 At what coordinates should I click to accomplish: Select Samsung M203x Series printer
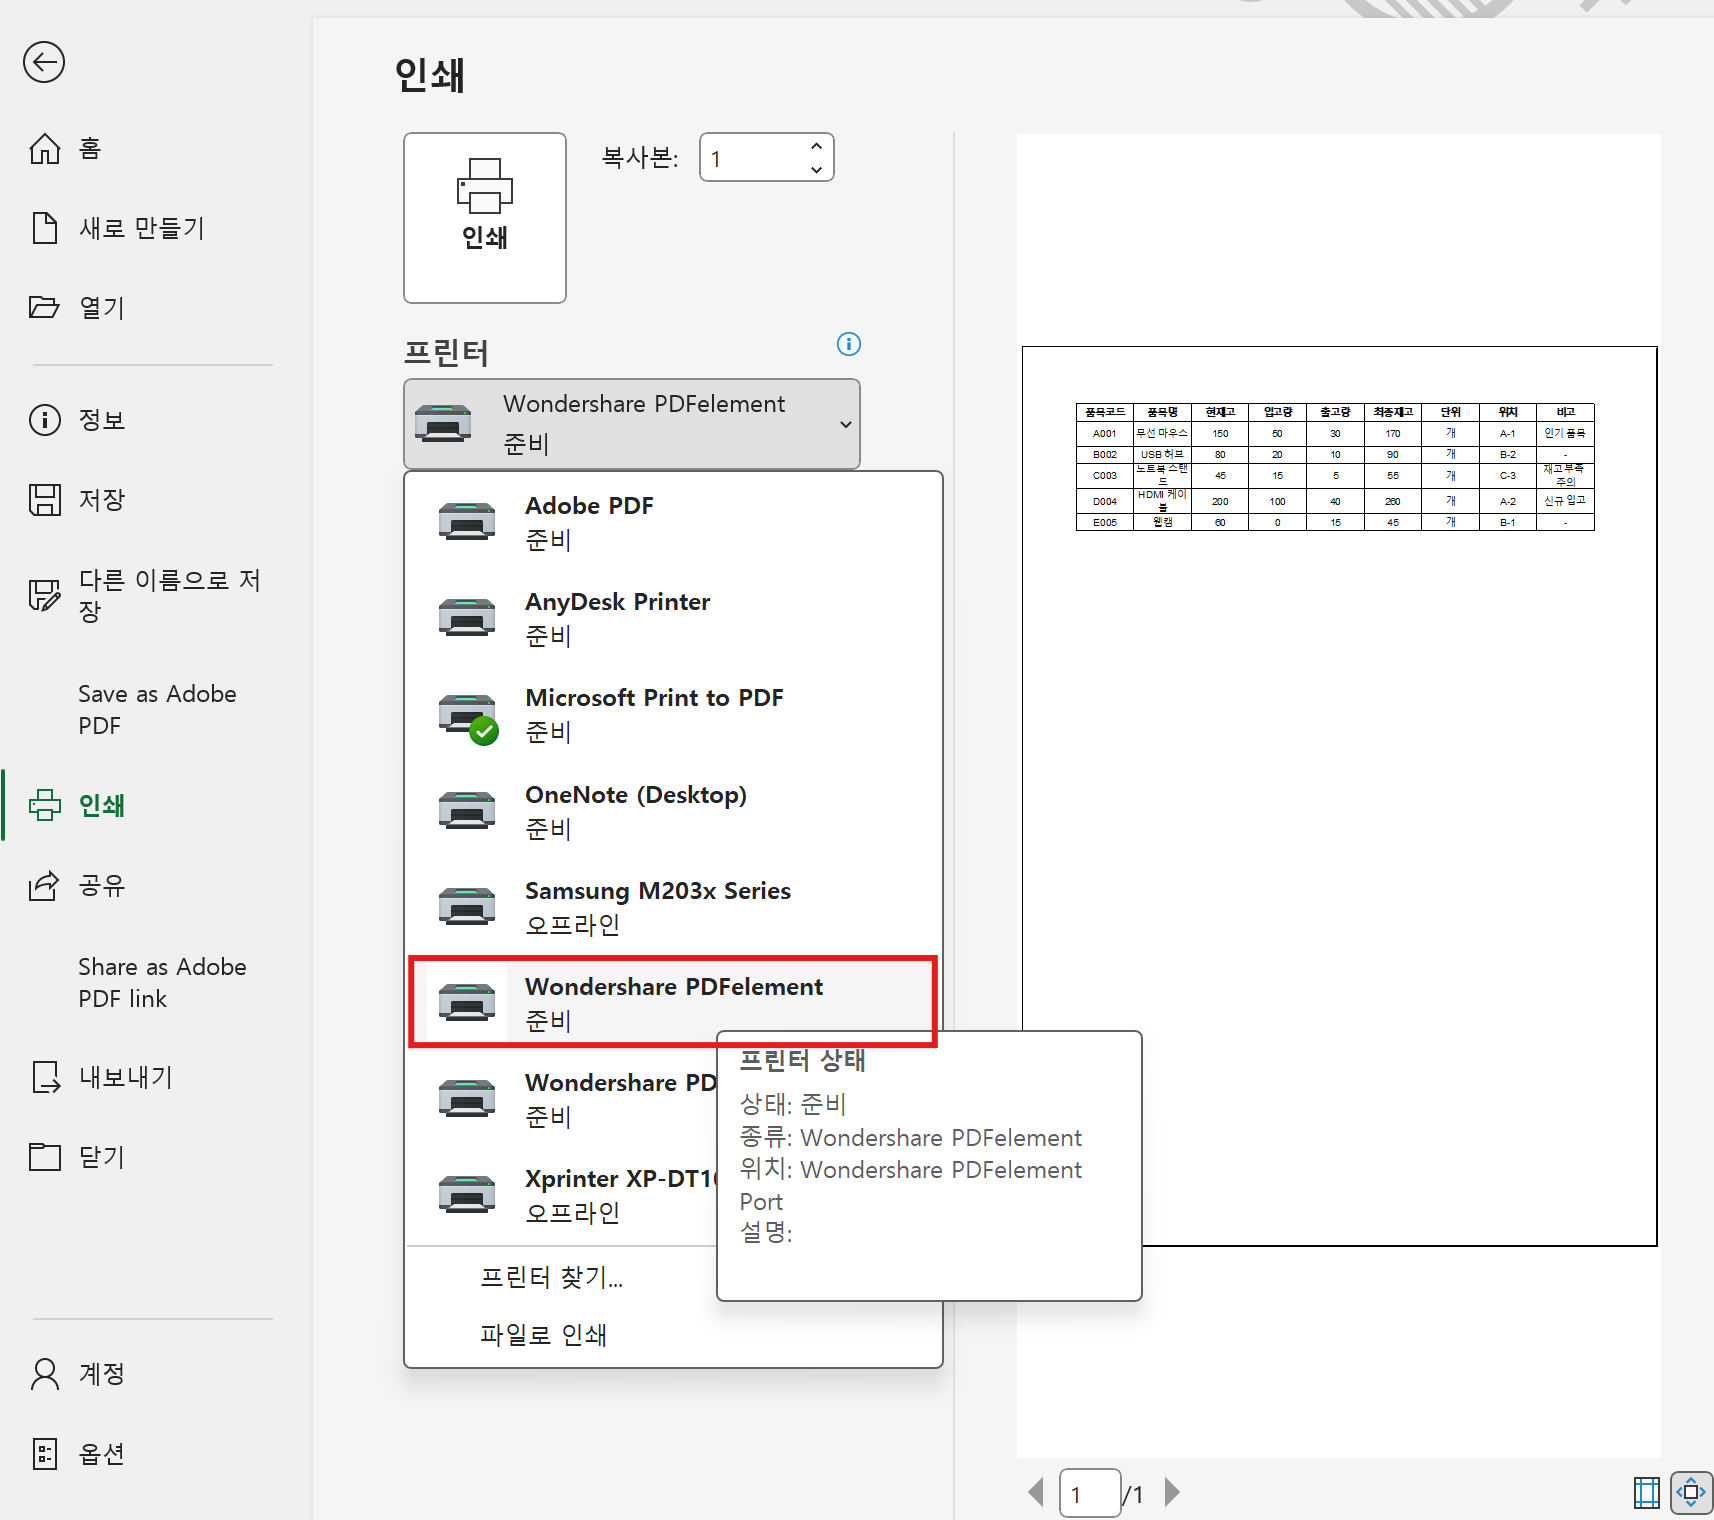click(673, 907)
